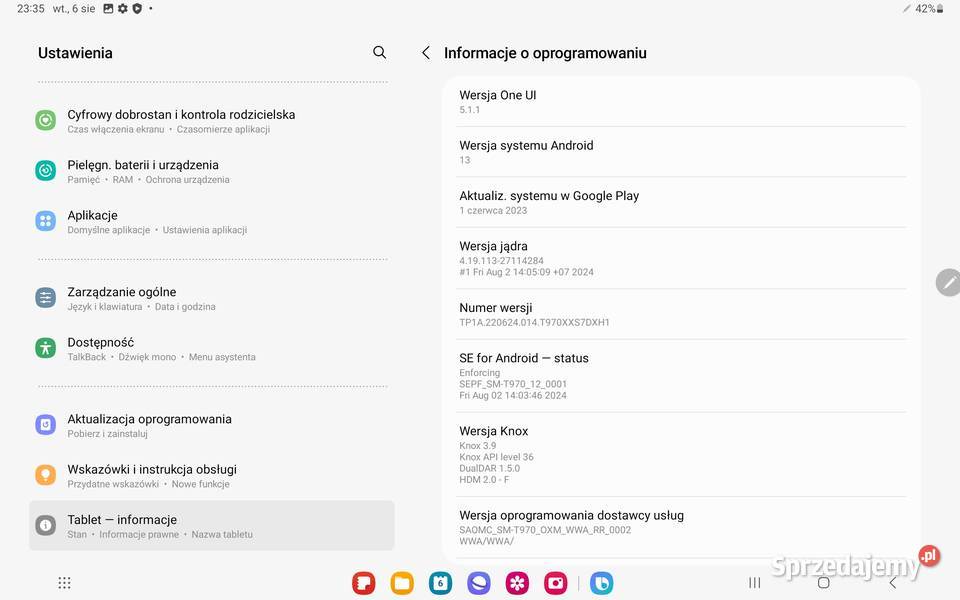
Task: Launch the Samsung Internet browser icon
Action: point(479,583)
